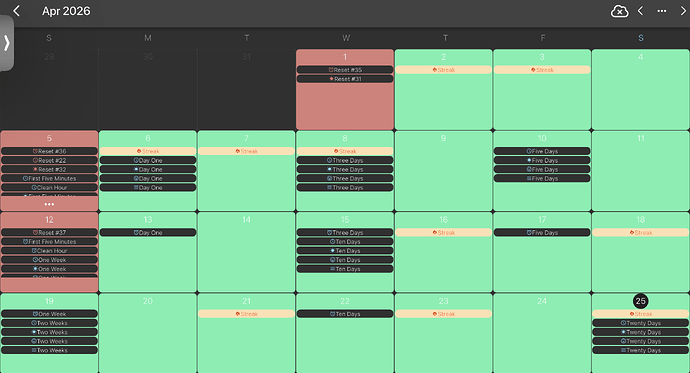Select the April 11 day cell
Screen dimensions: 690x373
point(641,171)
